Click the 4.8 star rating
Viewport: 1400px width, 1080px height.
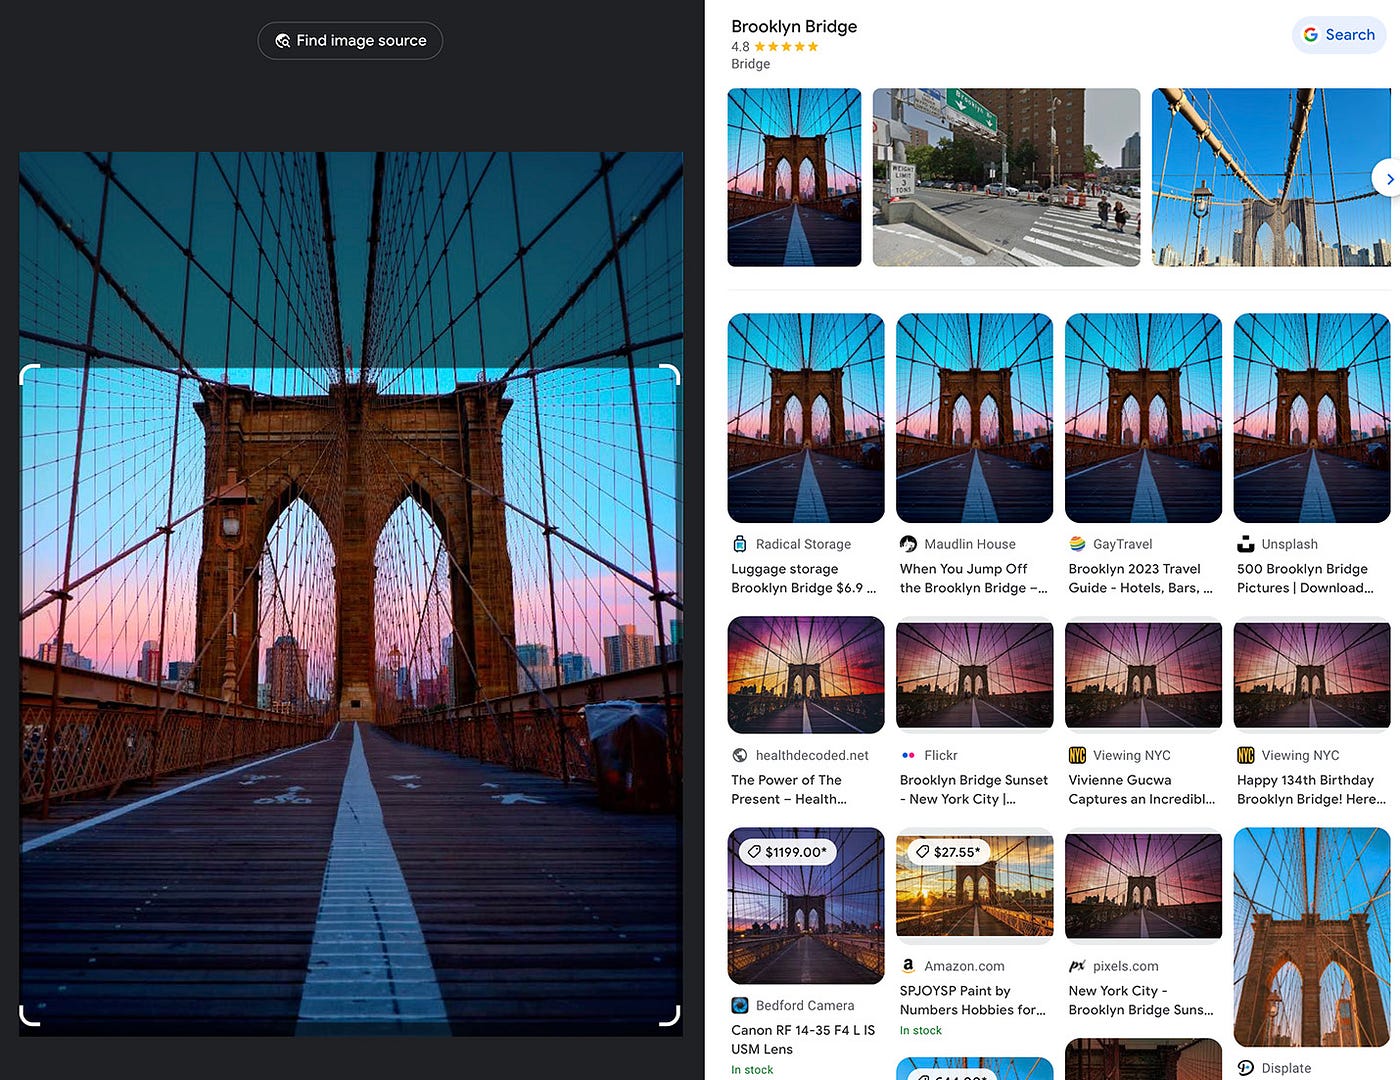click(775, 47)
